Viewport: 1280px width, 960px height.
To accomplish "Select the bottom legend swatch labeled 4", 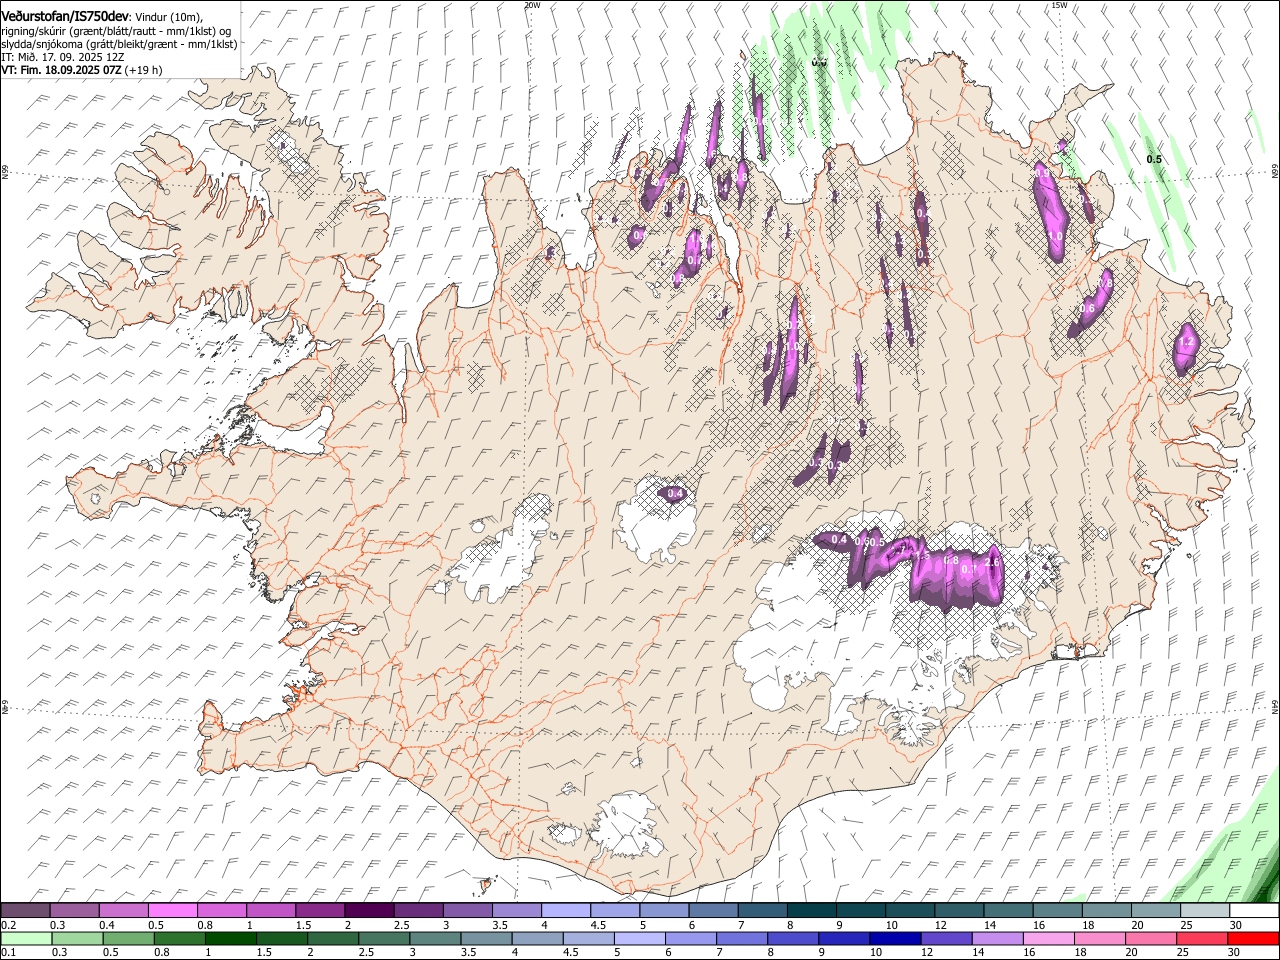I will (537, 939).
